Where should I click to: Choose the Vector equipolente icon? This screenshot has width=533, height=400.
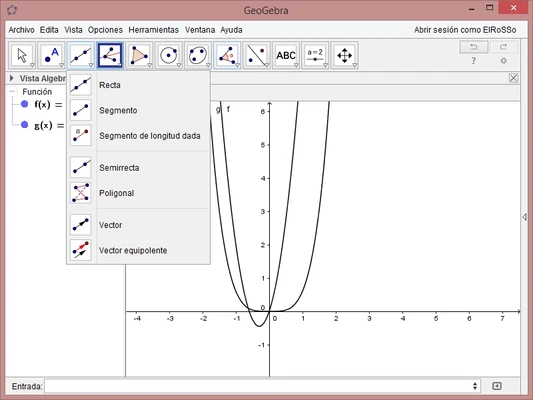click(81, 250)
